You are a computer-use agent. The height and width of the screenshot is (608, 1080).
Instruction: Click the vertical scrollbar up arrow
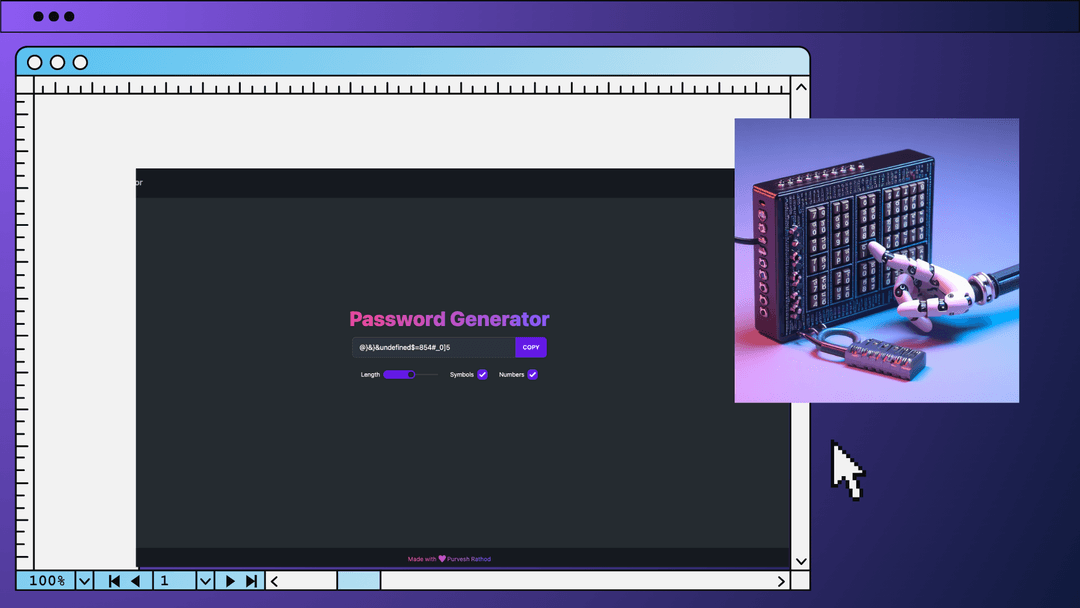pos(800,87)
